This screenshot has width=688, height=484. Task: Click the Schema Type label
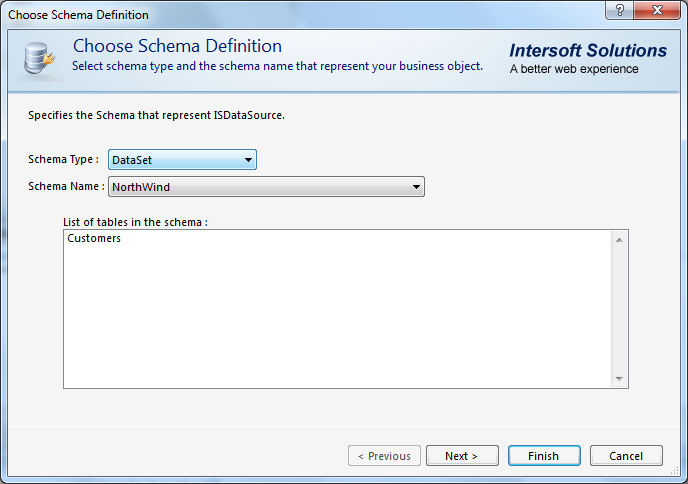click(x=63, y=160)
